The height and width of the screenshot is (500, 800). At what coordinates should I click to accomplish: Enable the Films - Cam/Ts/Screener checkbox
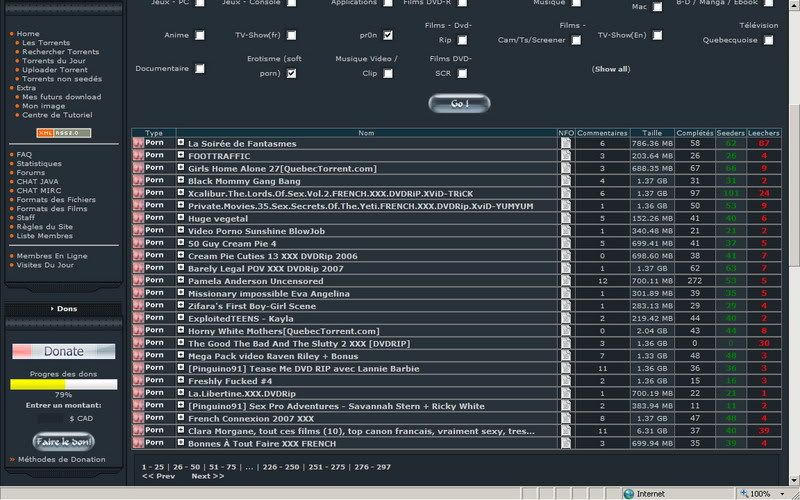pyautogui.click(x=576, y=40)
